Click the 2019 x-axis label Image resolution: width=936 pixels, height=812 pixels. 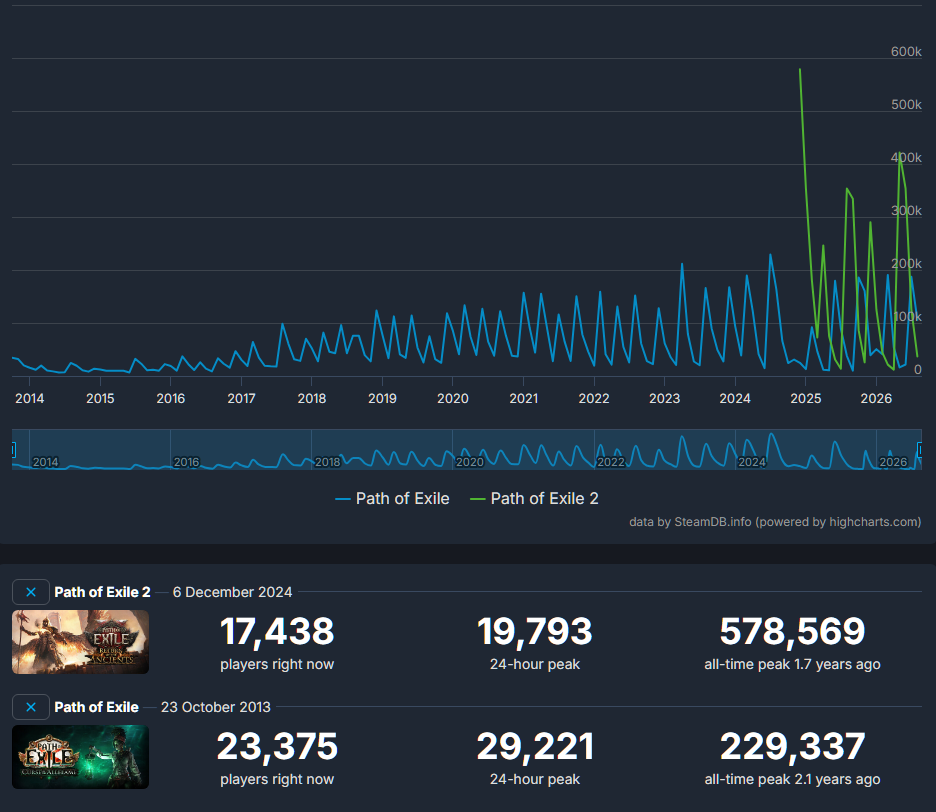382,398
